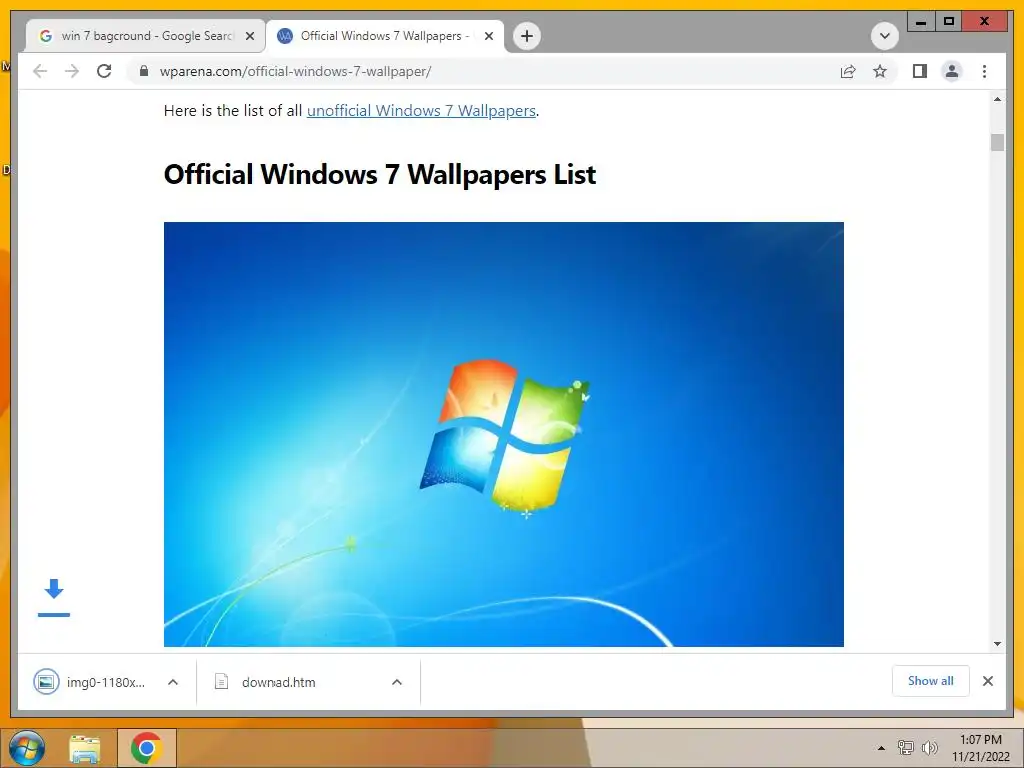Open Chrome side panel
The image size is (1024, 768).
(920, 71)
